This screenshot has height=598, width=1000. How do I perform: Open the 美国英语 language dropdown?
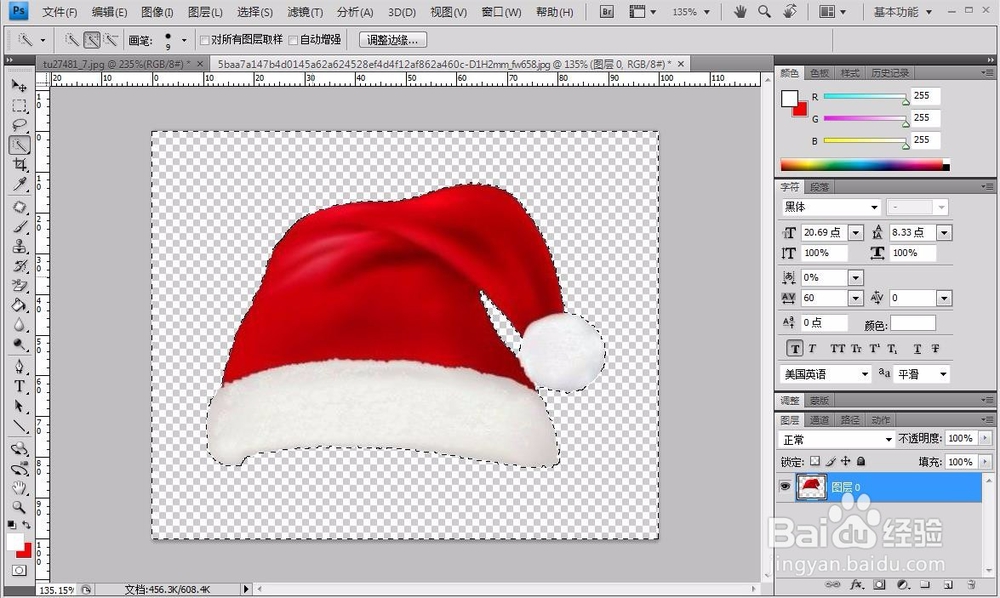pos(865,374)
